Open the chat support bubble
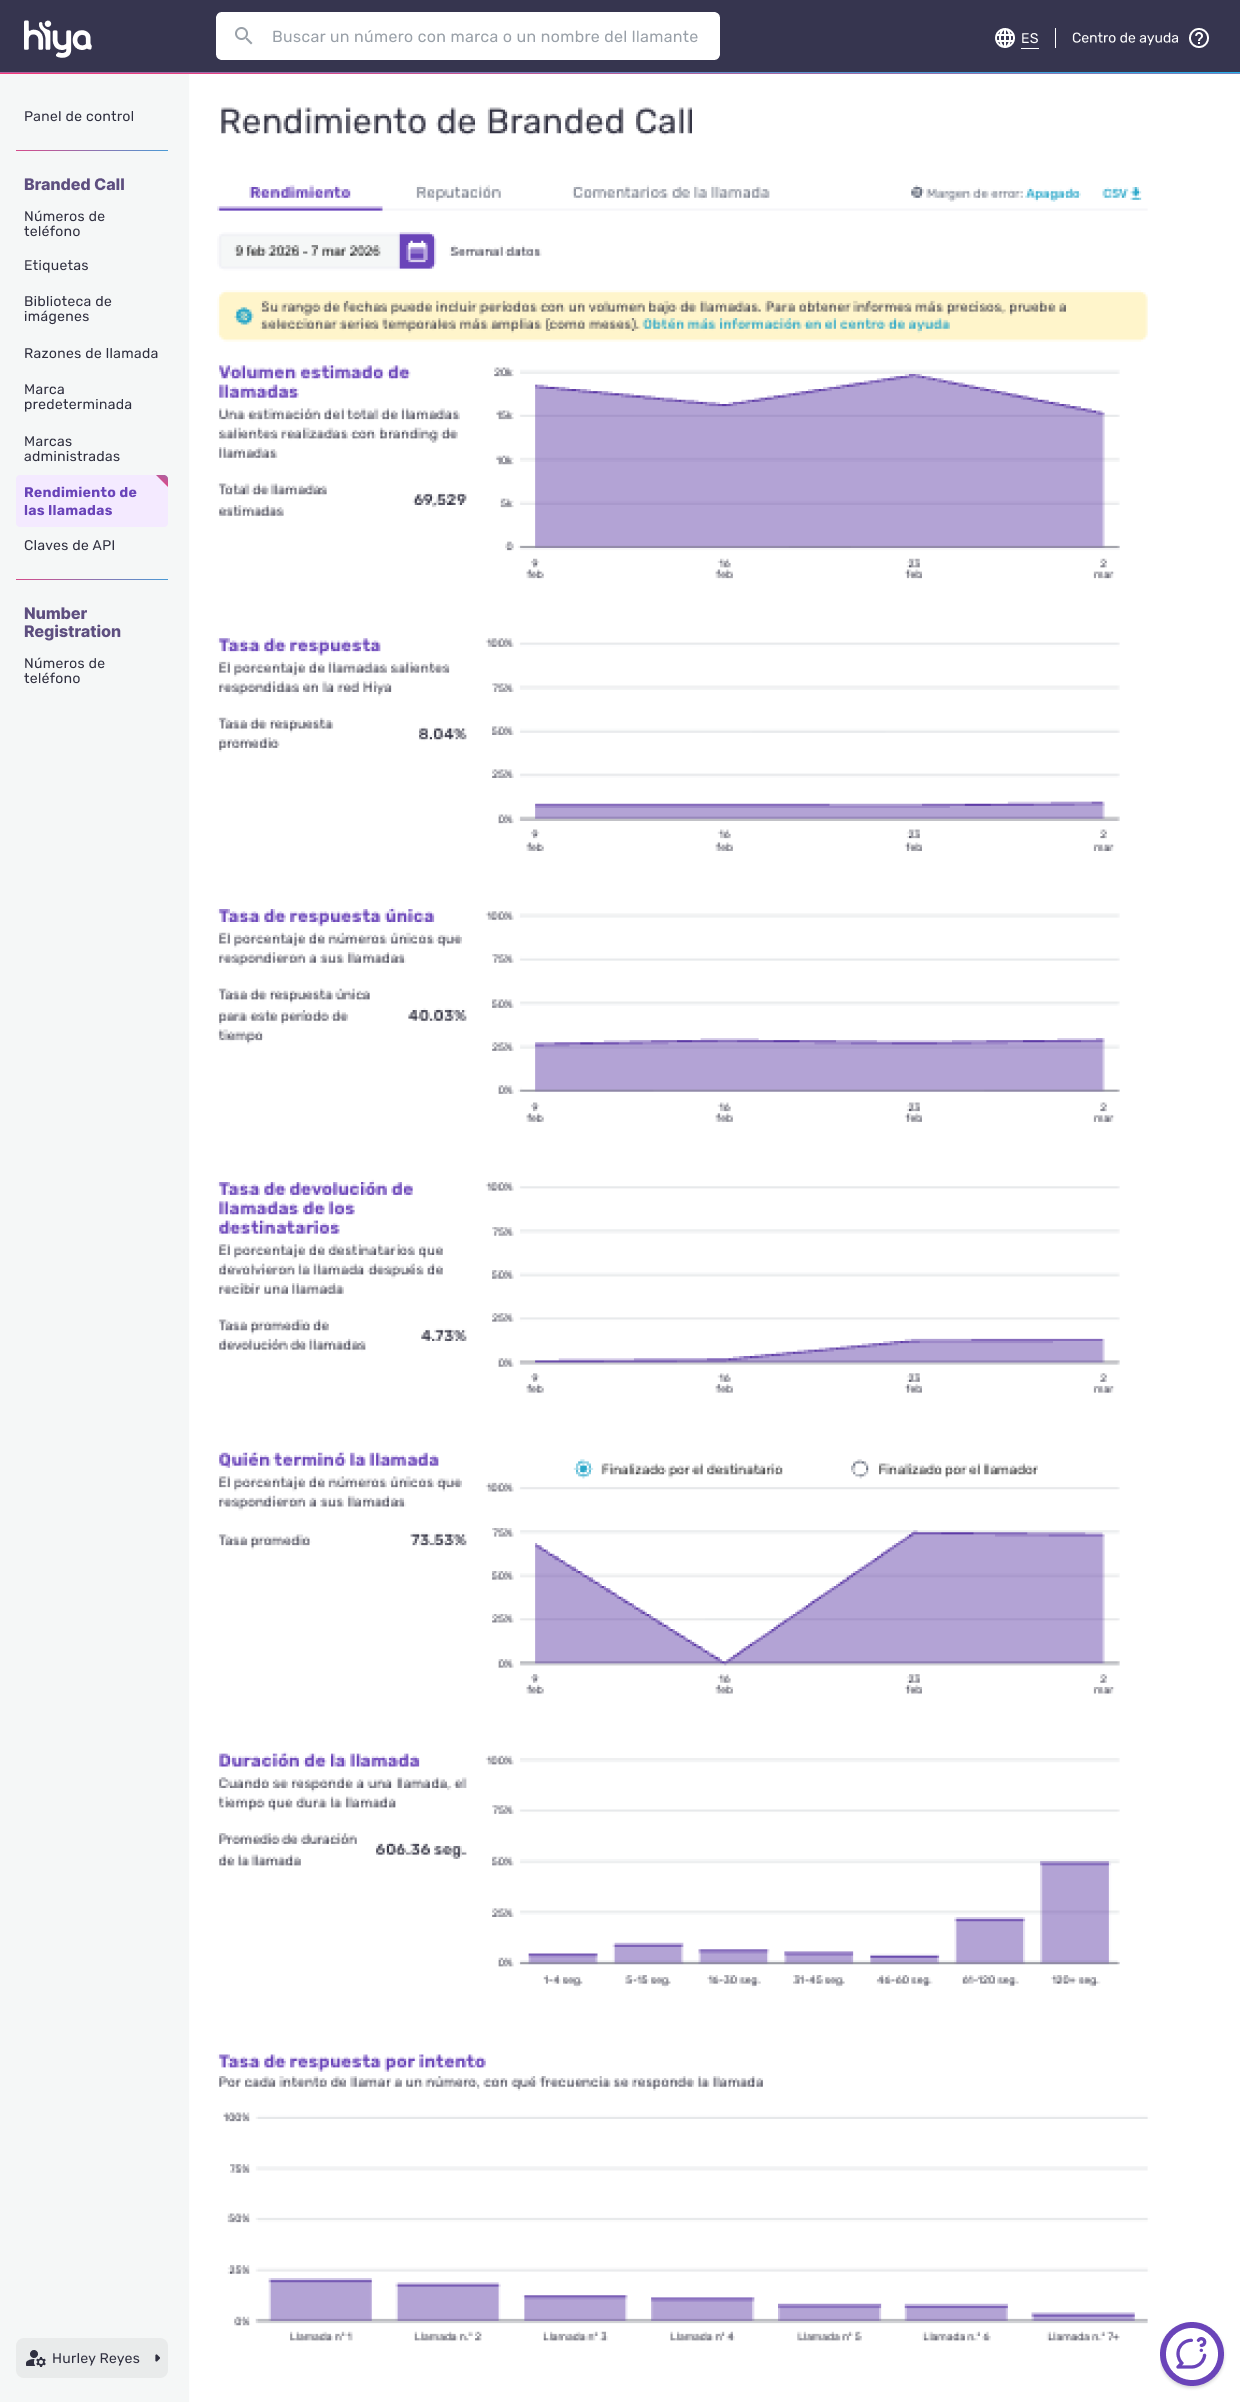The height and width of the screenshot is (2402, 1240). pyautogui.click(x=1191, y=2353)
